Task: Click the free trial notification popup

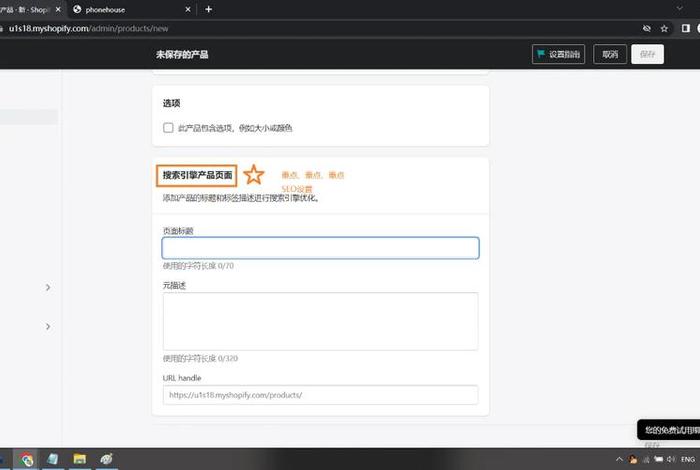Action: [x=669, y=430]
